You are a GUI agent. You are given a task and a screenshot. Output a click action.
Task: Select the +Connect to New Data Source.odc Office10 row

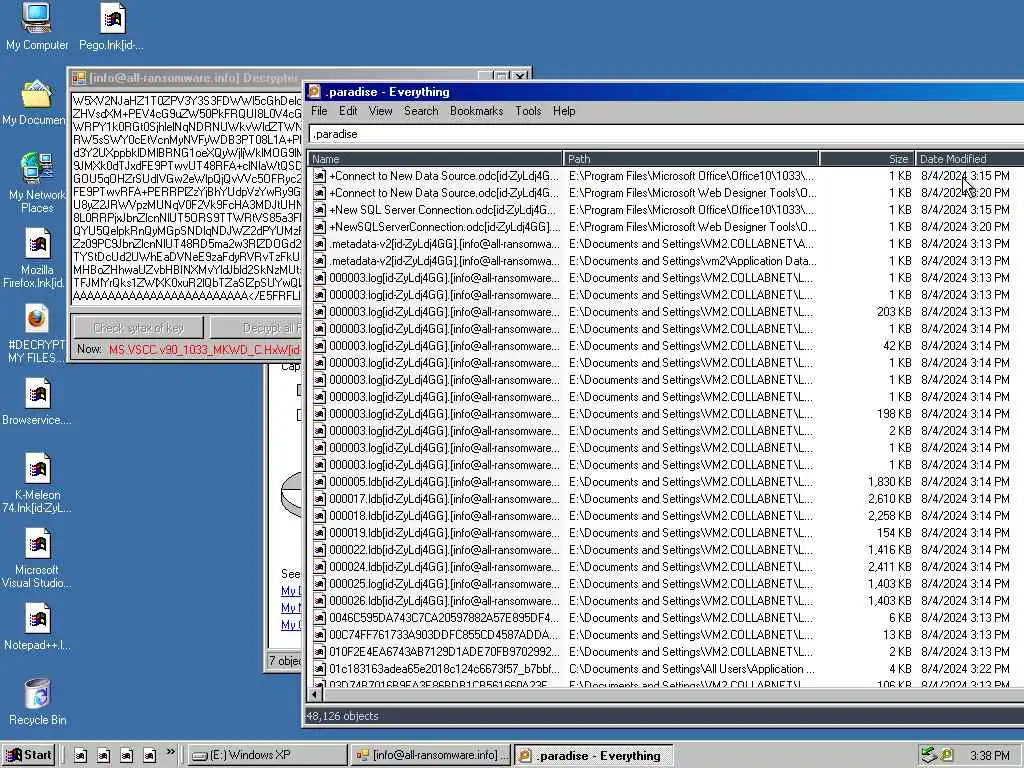point(666,176)
